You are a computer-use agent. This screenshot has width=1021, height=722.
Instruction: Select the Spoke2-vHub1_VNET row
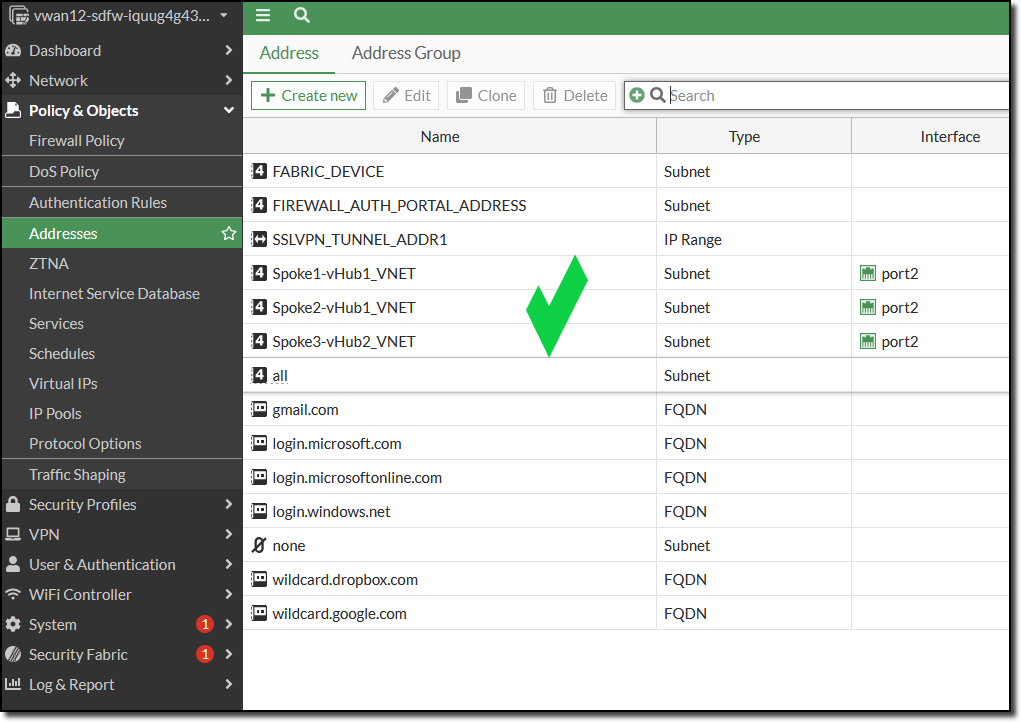pos(626,307)
